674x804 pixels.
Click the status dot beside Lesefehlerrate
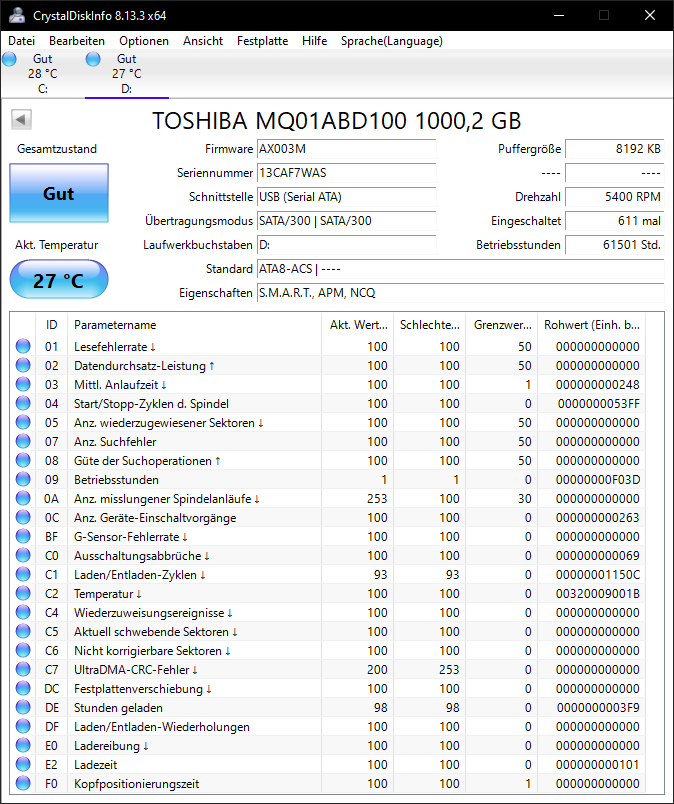pyautogui.click(x=22, y=346)
